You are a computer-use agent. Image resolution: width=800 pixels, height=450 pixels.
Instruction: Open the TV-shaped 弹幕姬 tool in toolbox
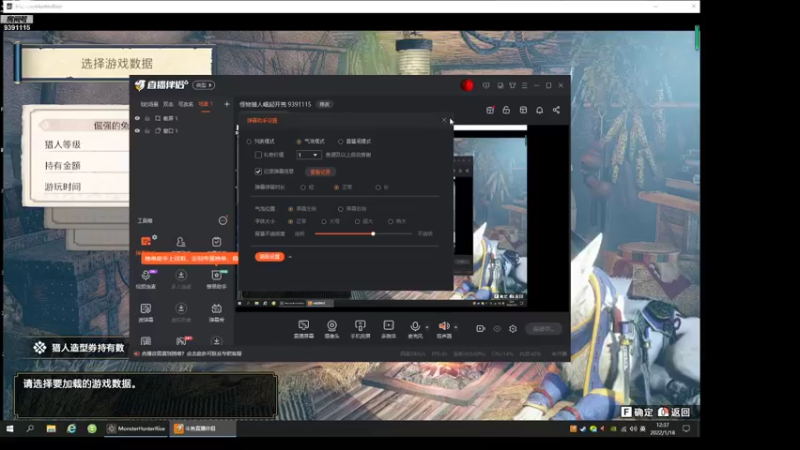click(216, 309)
